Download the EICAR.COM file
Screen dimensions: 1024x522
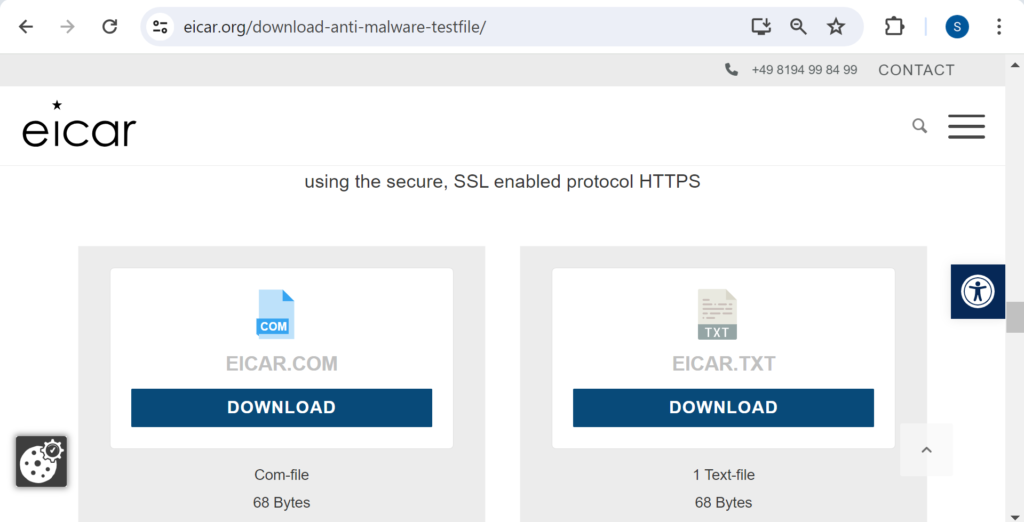(281, 408)
